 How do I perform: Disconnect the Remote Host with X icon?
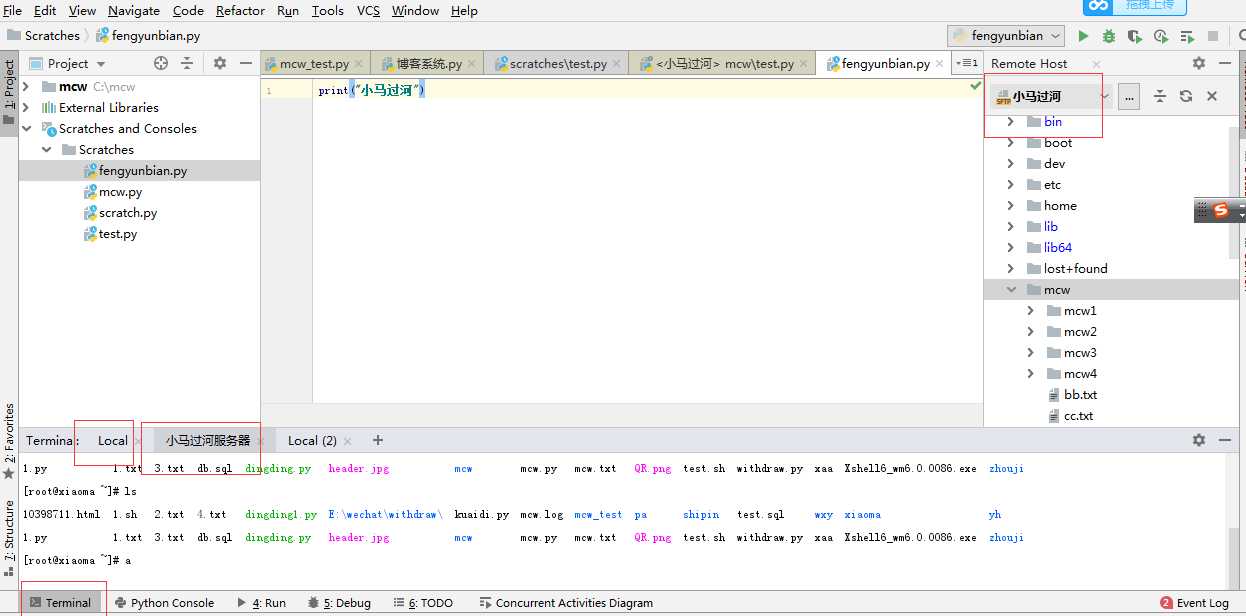click(x=1212, y=97)
